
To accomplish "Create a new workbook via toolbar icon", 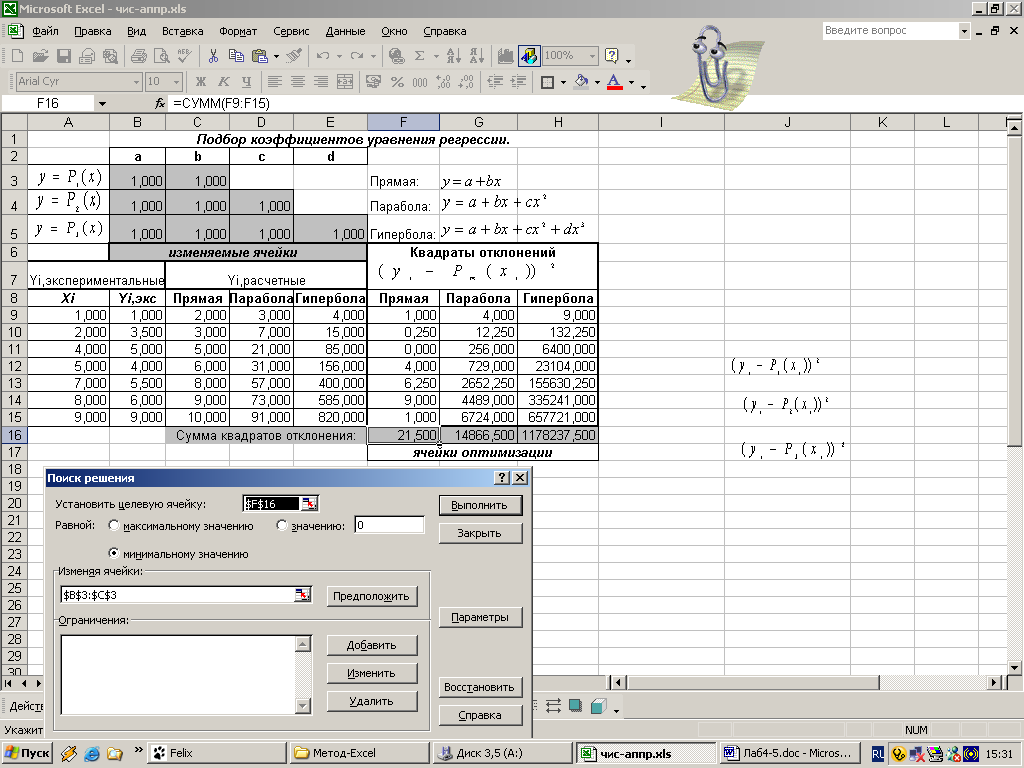I will pos(18,56).
